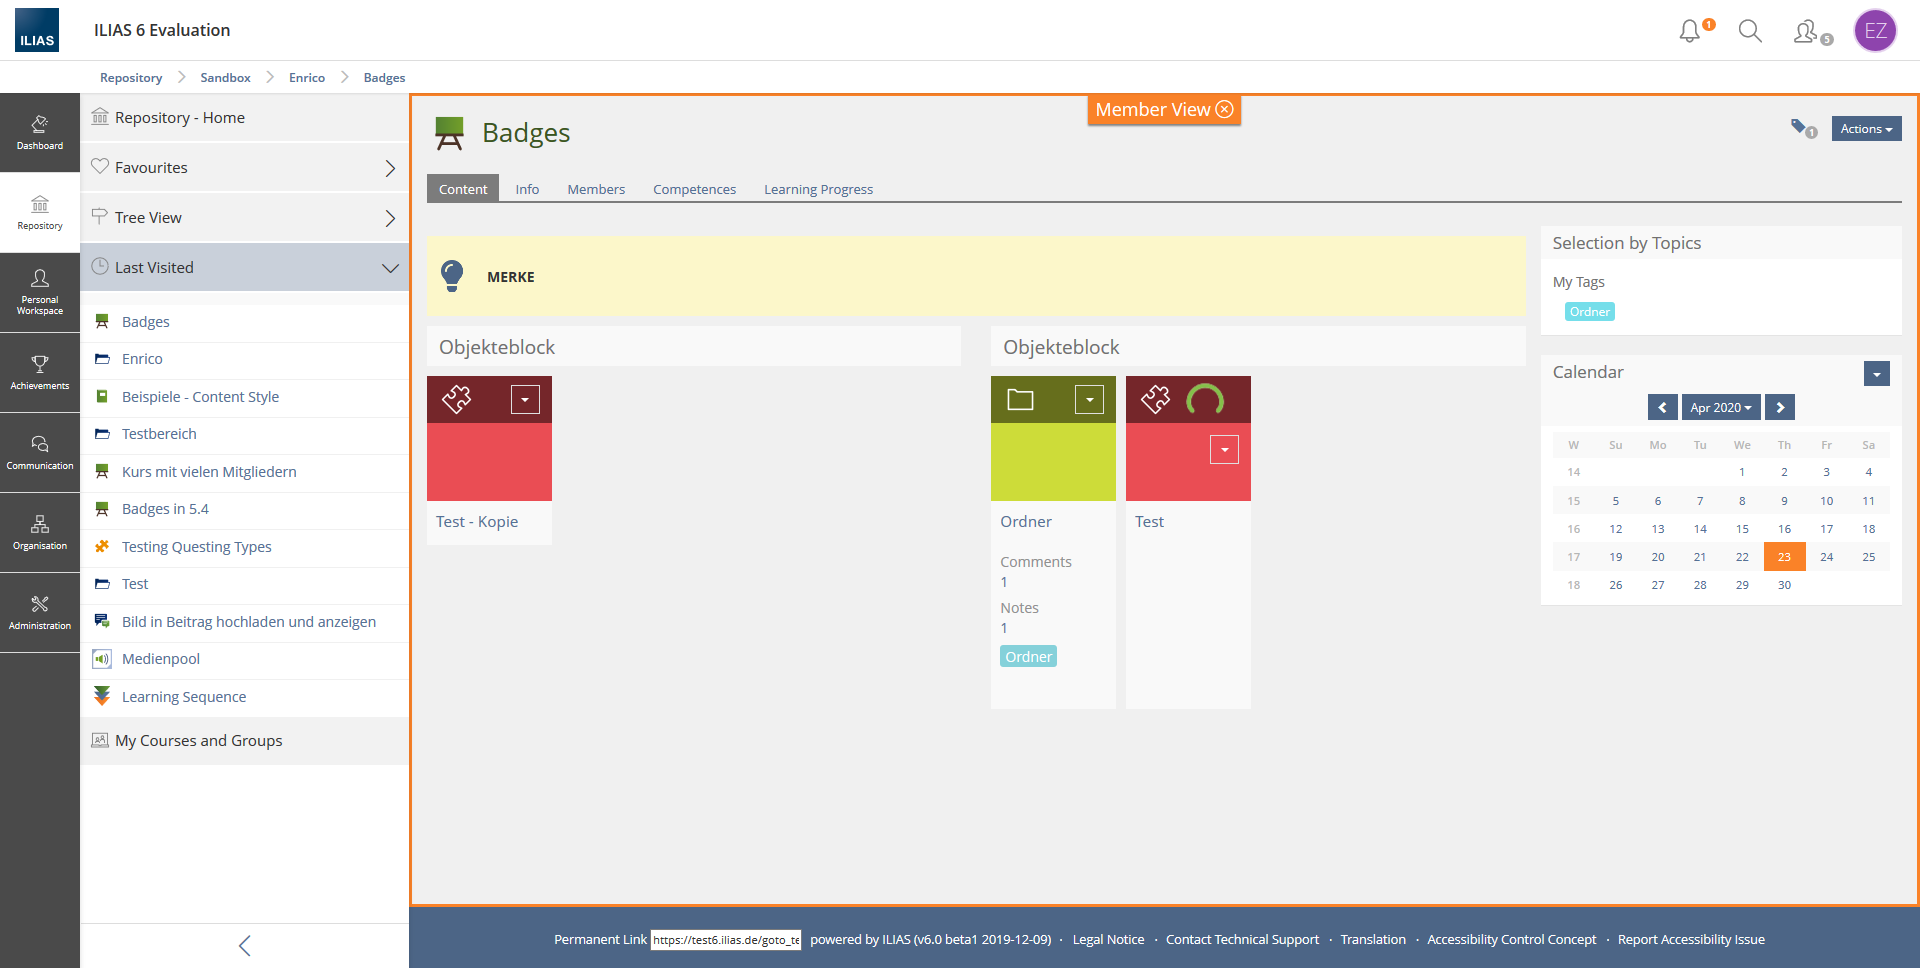
Task: Expand the Favourites menu entry
Action: [390, 168]
